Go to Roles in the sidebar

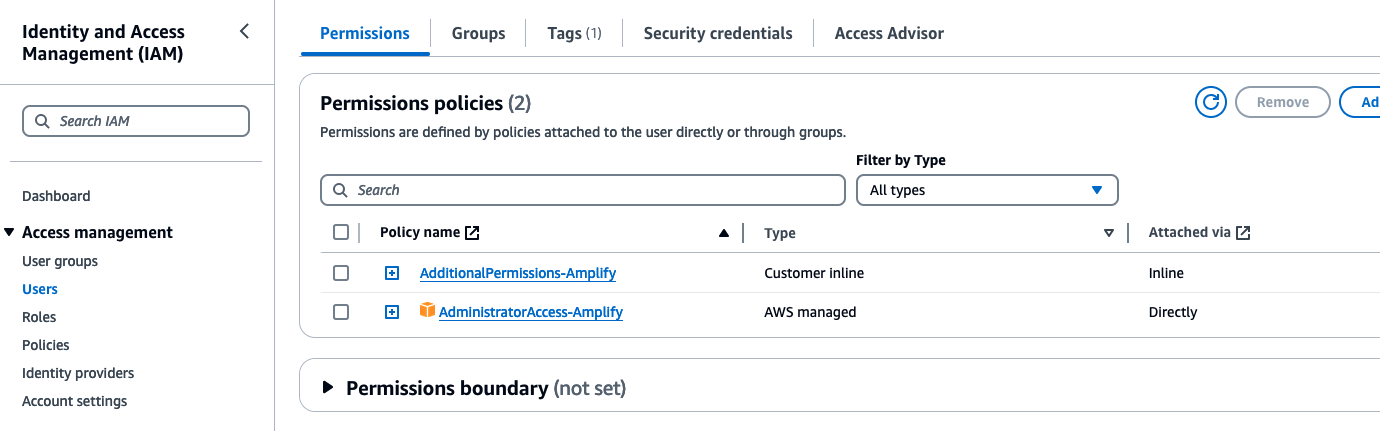(x=39, y=317)
